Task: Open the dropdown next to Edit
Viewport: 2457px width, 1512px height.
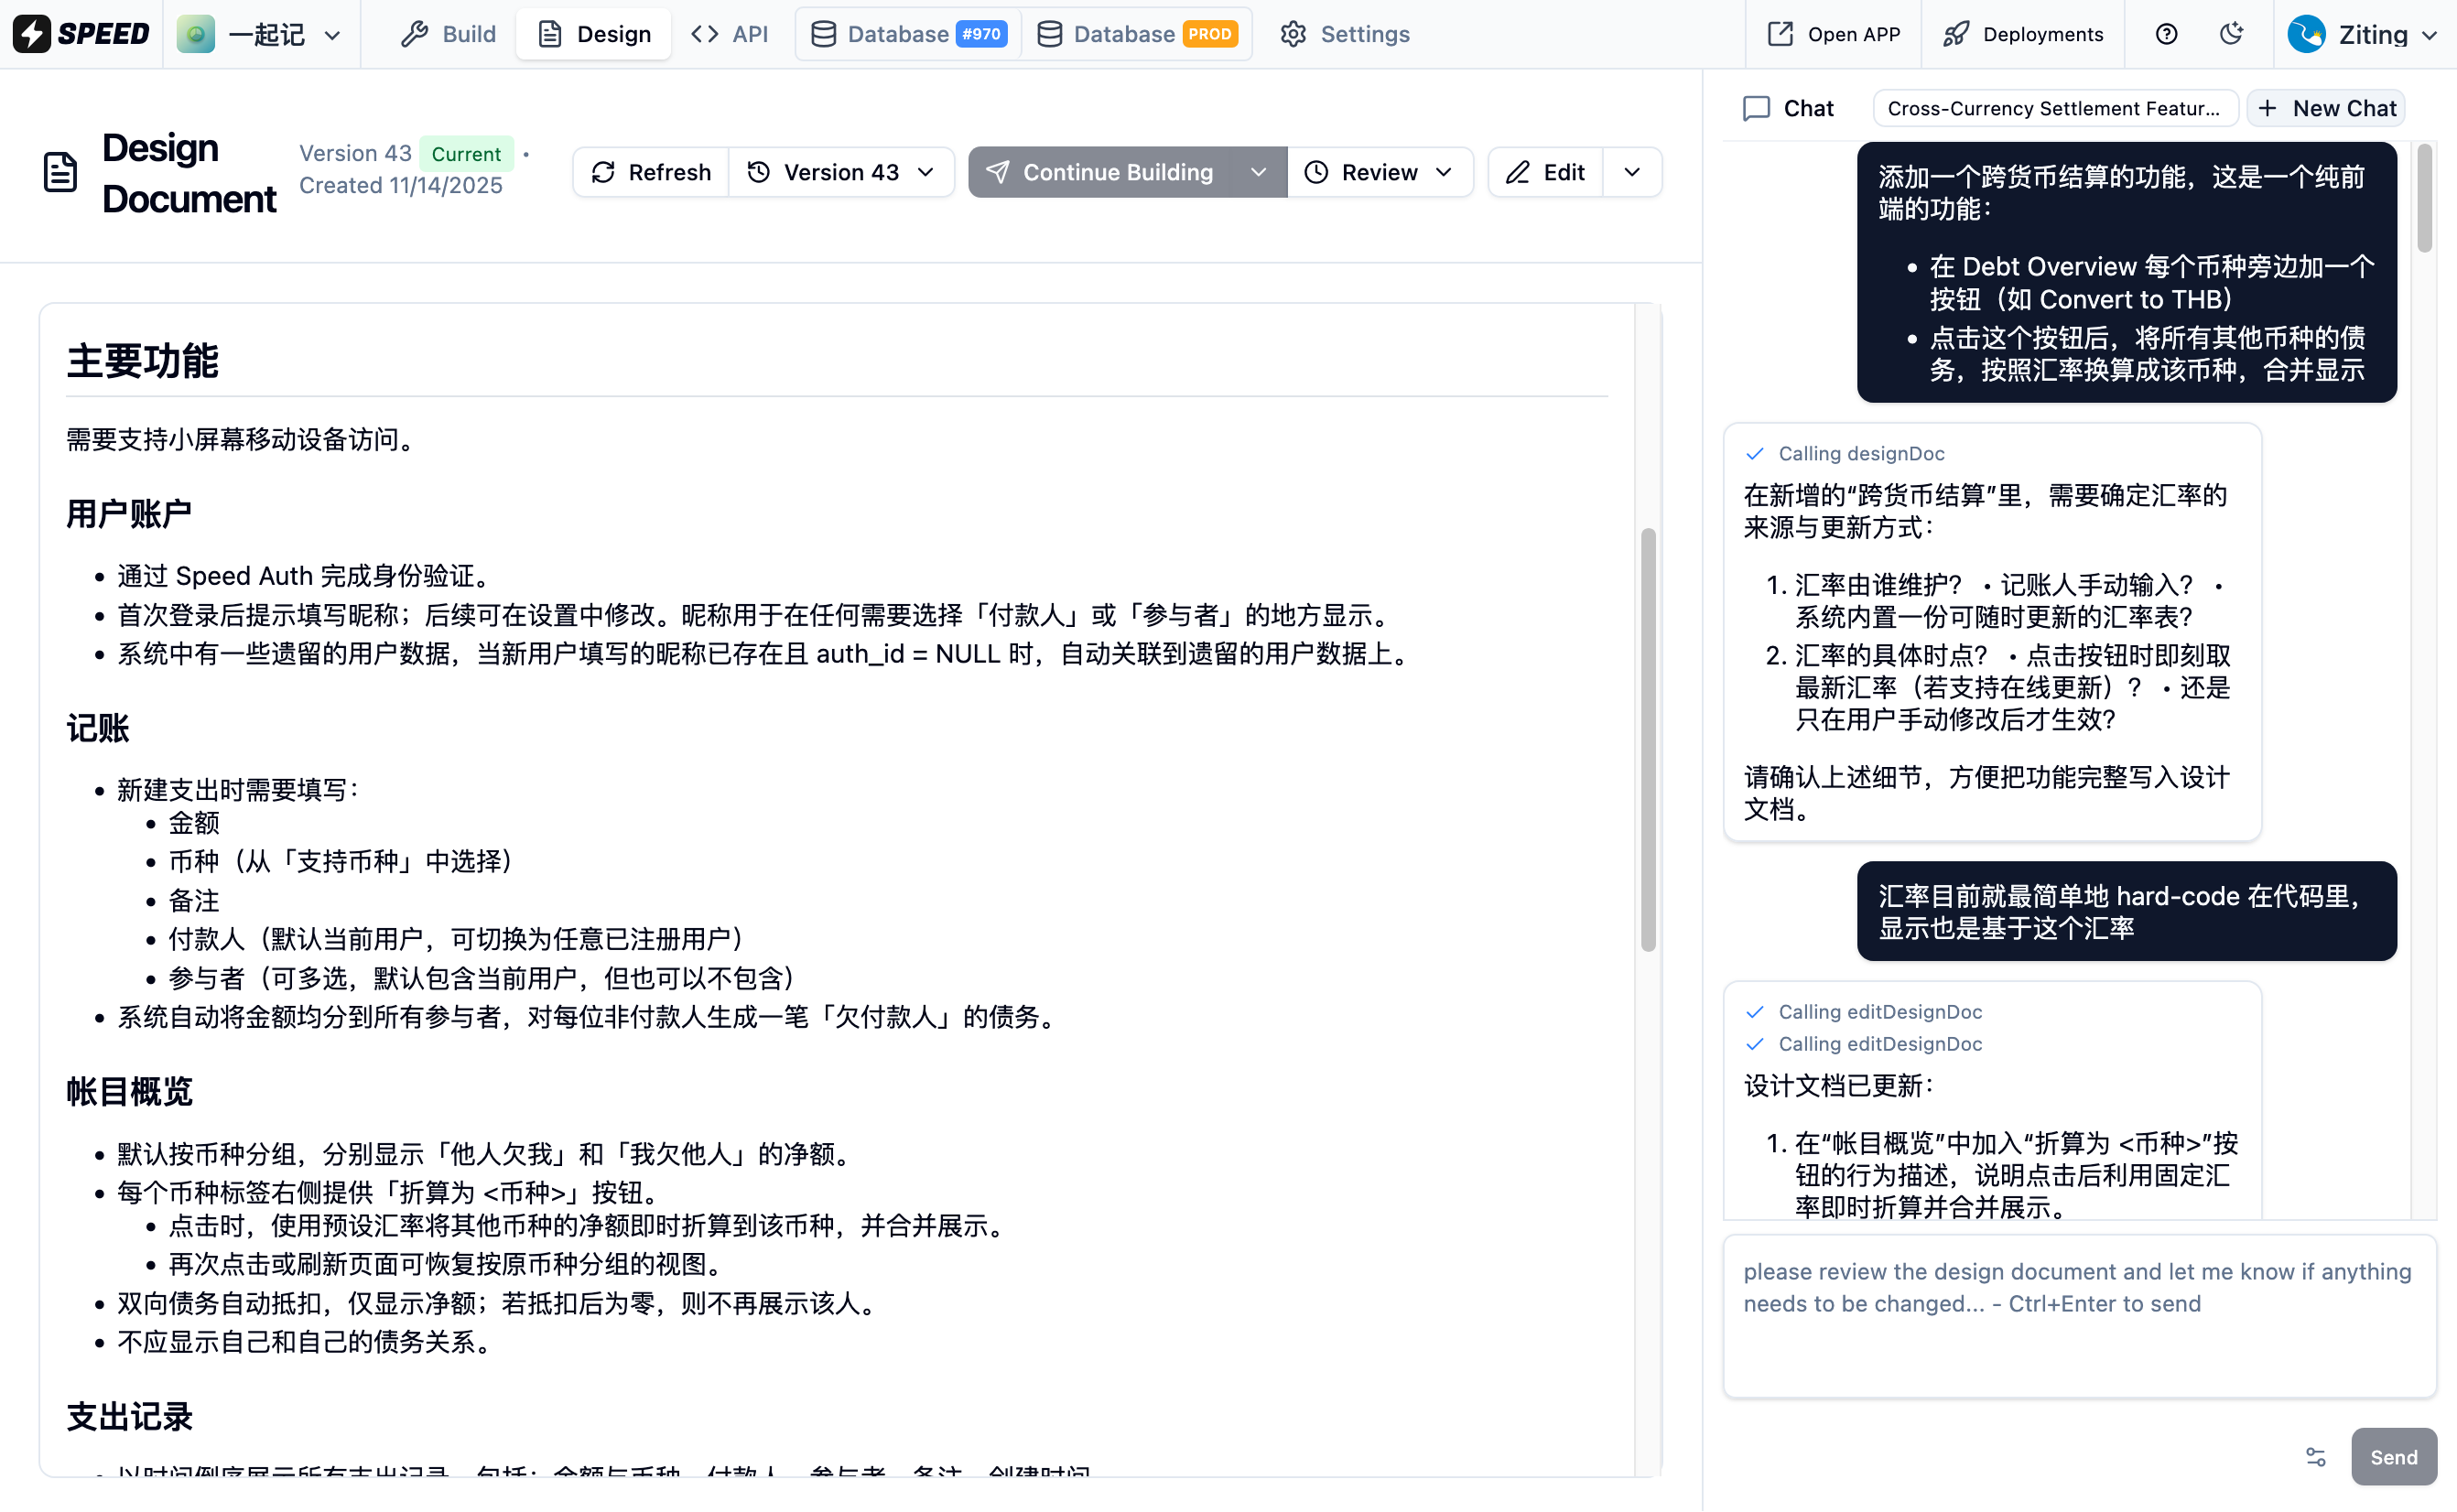Action: (x=1632, y=172)
